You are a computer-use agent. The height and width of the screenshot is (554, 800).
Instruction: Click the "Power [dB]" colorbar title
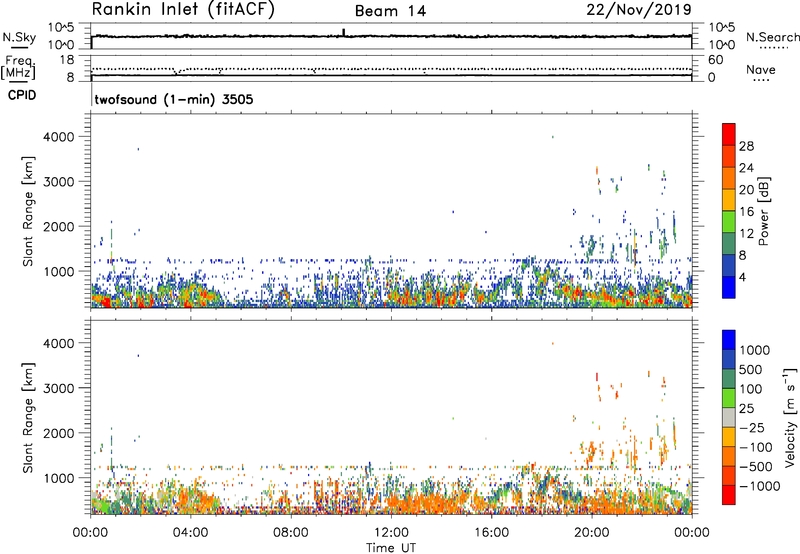coord(763,211)
